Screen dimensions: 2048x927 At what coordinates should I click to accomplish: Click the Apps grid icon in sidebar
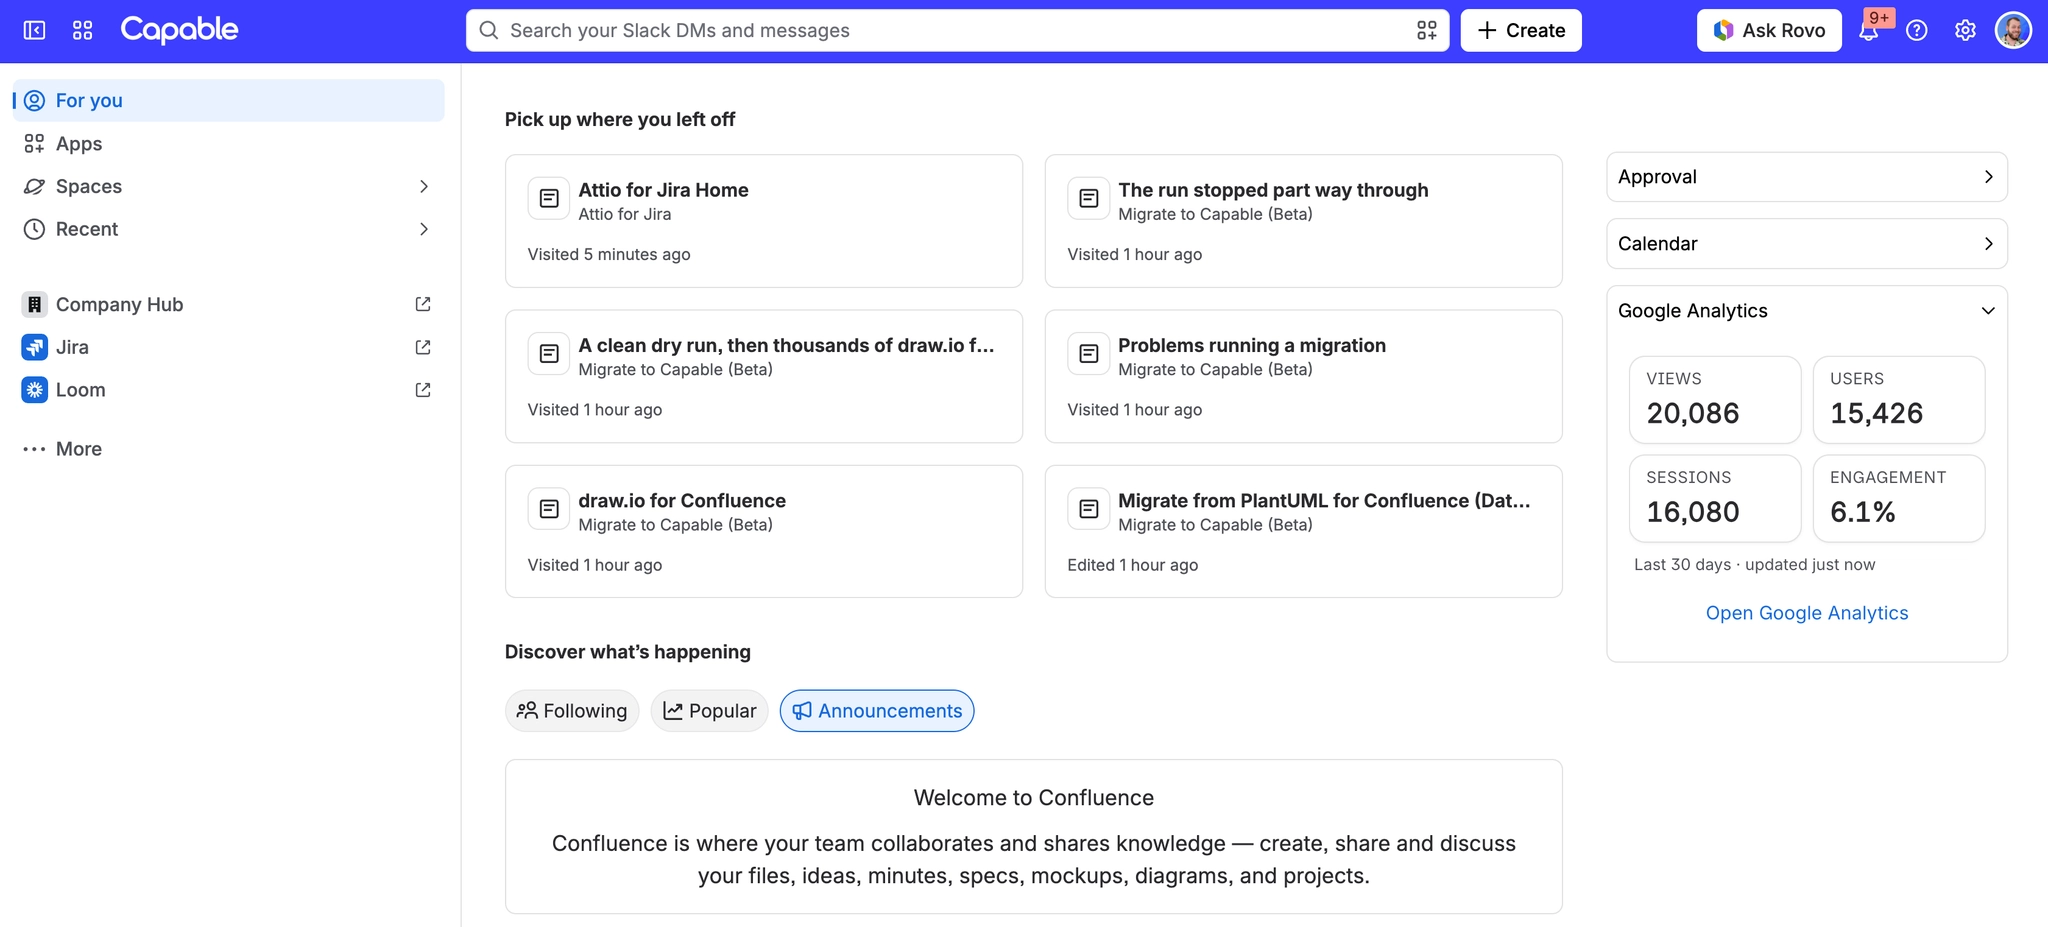(x=34, y=144)
